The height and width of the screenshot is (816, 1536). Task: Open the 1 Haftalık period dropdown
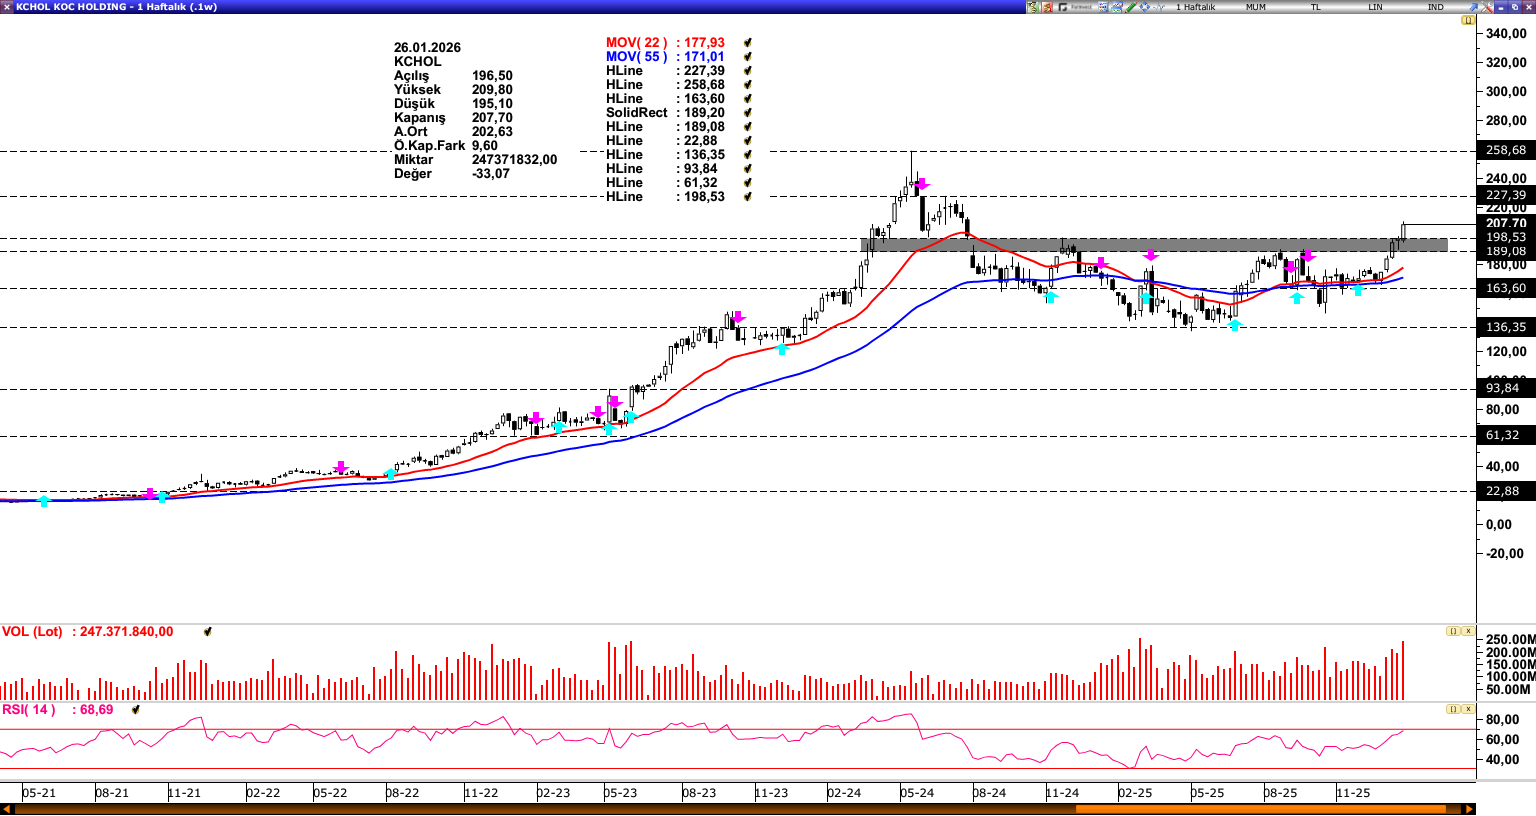tap(1195, 7)
